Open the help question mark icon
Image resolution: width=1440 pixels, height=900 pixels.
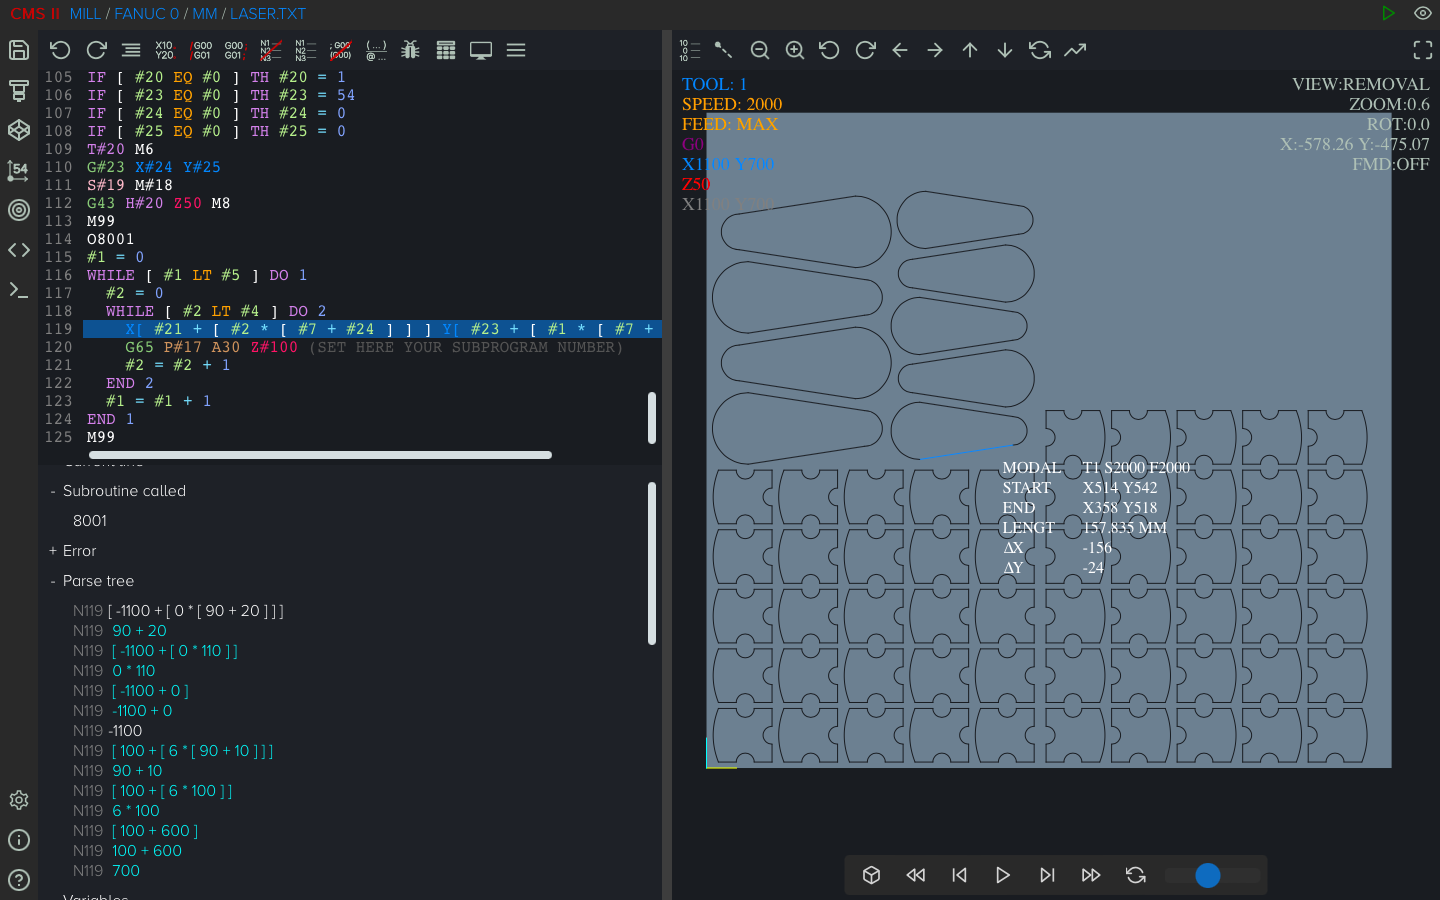(19, 880)
